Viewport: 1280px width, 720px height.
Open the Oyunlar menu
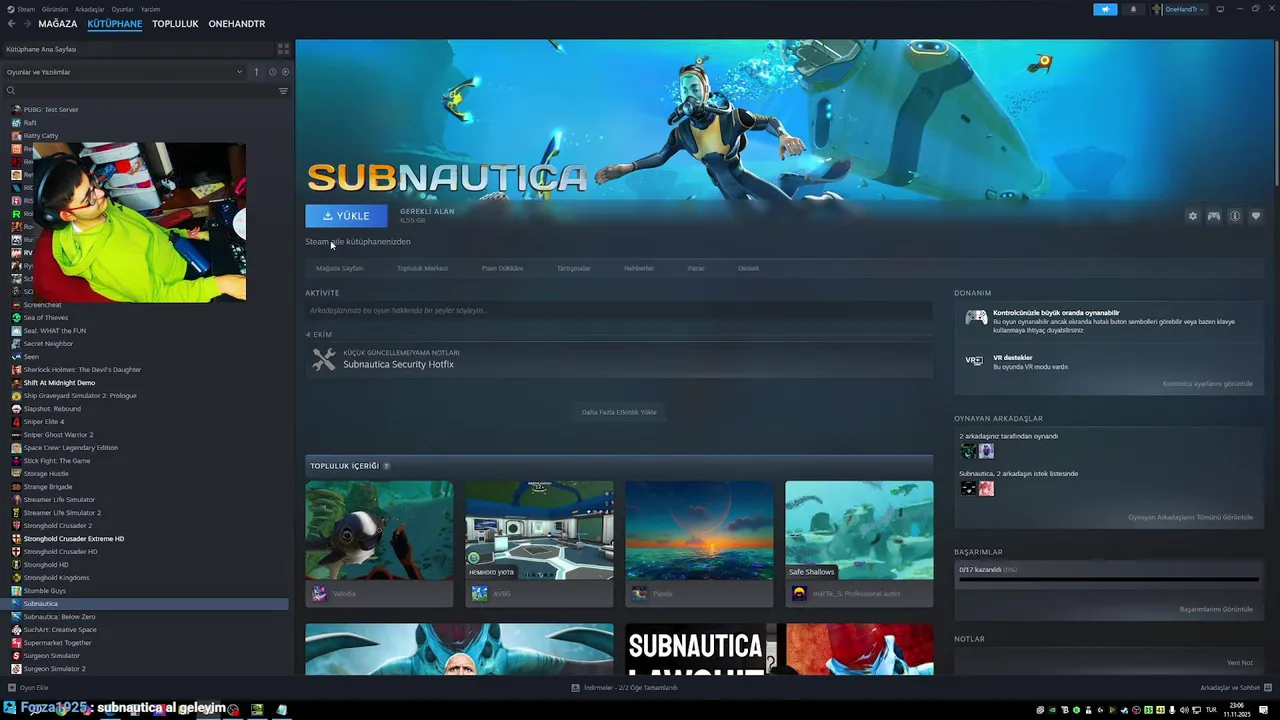[x=123, y=9]
